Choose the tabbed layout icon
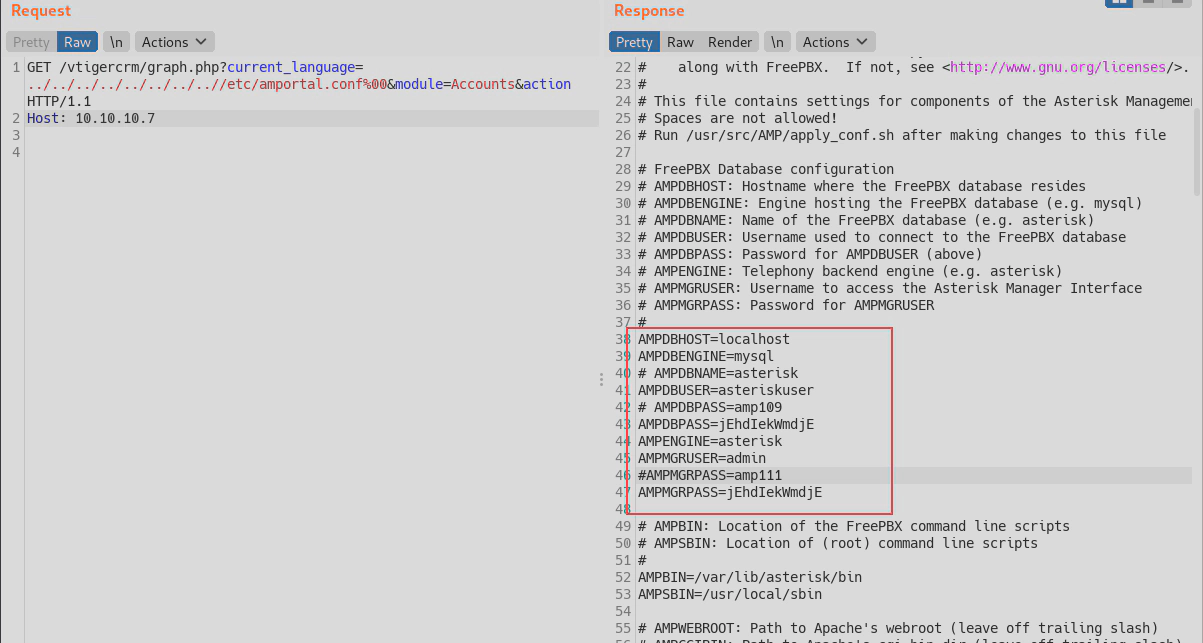This screenshot has height=643, width=1203. click(x=1178, y=2)
